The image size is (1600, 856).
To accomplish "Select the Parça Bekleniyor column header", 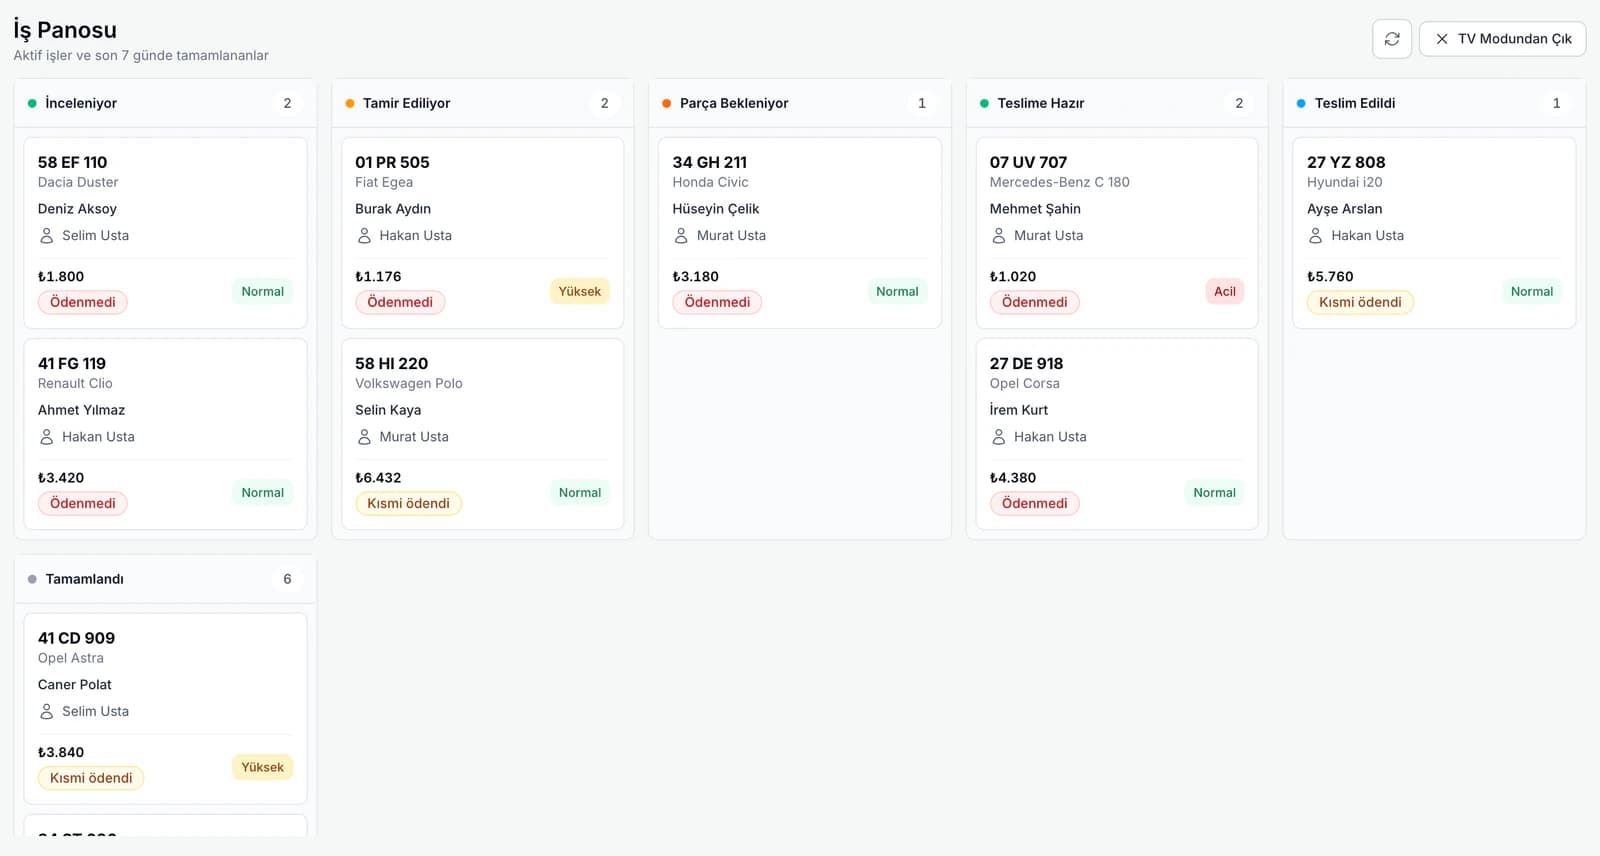I will pyautogui.click(x=800, y=103).
